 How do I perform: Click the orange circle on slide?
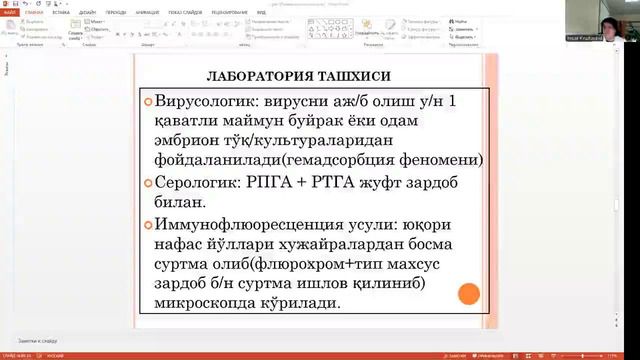coord(469,294)
